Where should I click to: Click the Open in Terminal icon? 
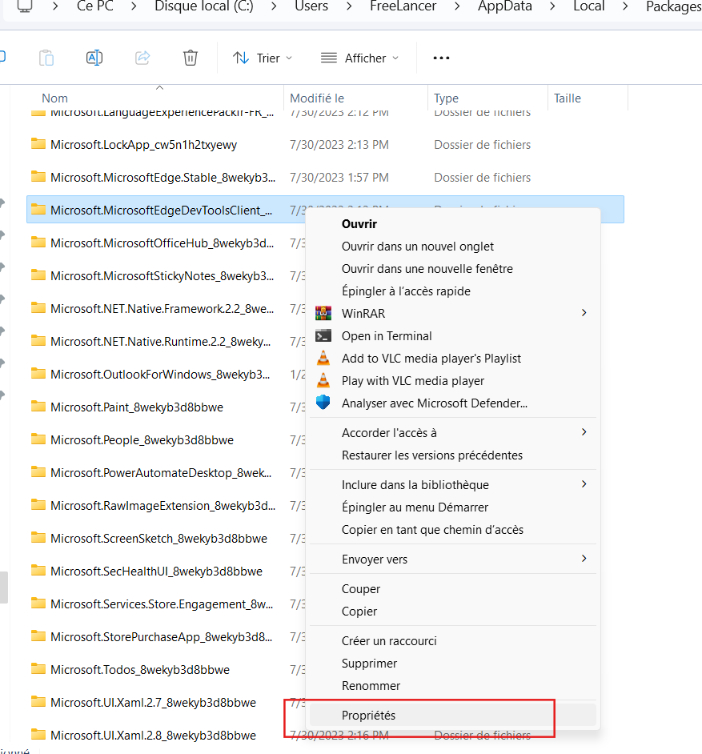click(x=323, y=336)
